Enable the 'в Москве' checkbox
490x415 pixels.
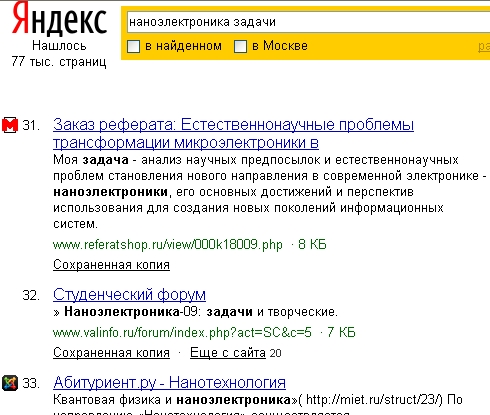240,46
